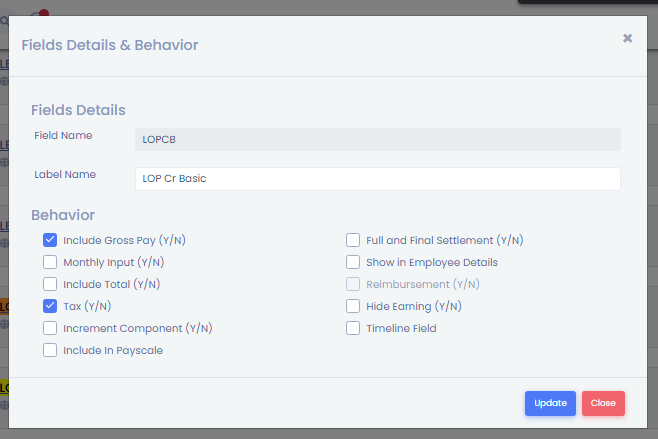Viewport: 658px width, 439px height.
Task: Click the 'Label Name' field caption
Action: 65,174
